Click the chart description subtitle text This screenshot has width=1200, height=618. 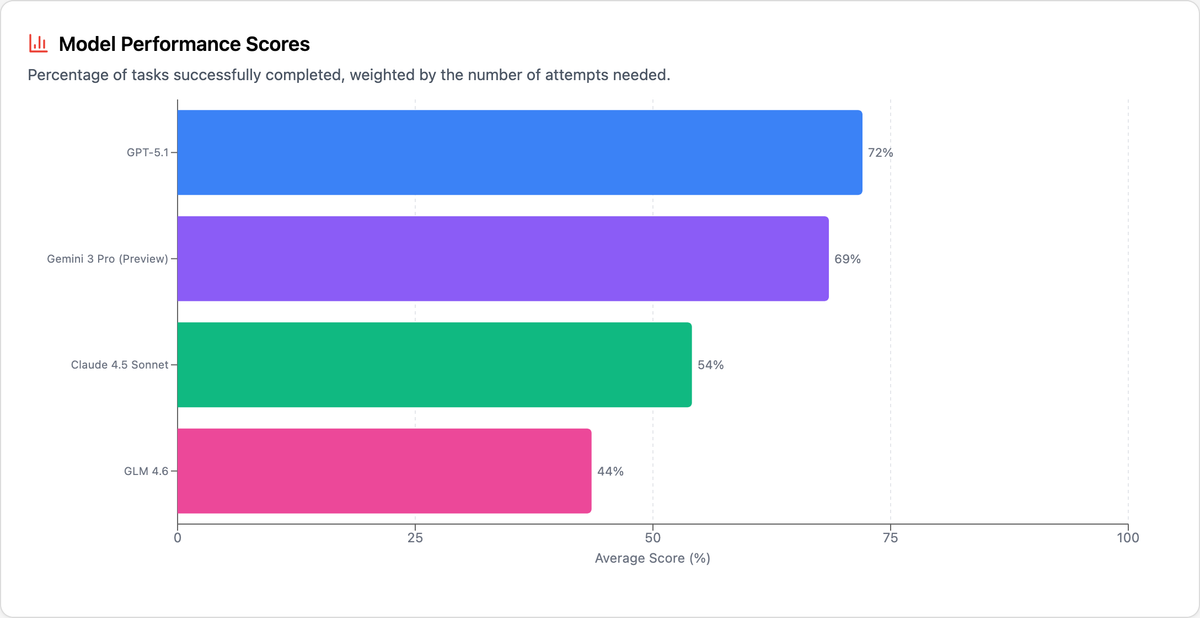click(x=349, y=76)
